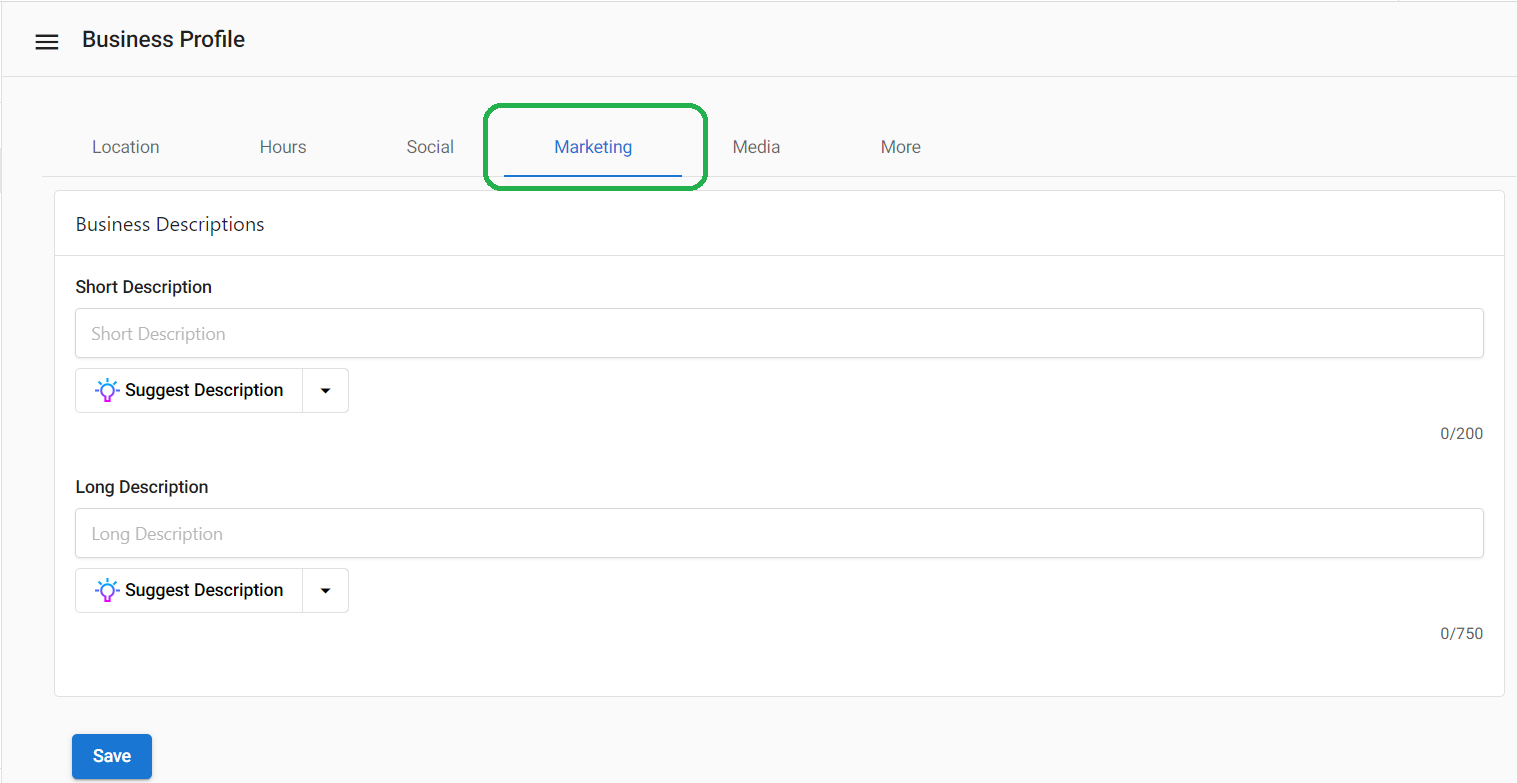Open the Hours tab
Image resolution: width=1517 pixels, height=783 pixels.
coord(282,146)
